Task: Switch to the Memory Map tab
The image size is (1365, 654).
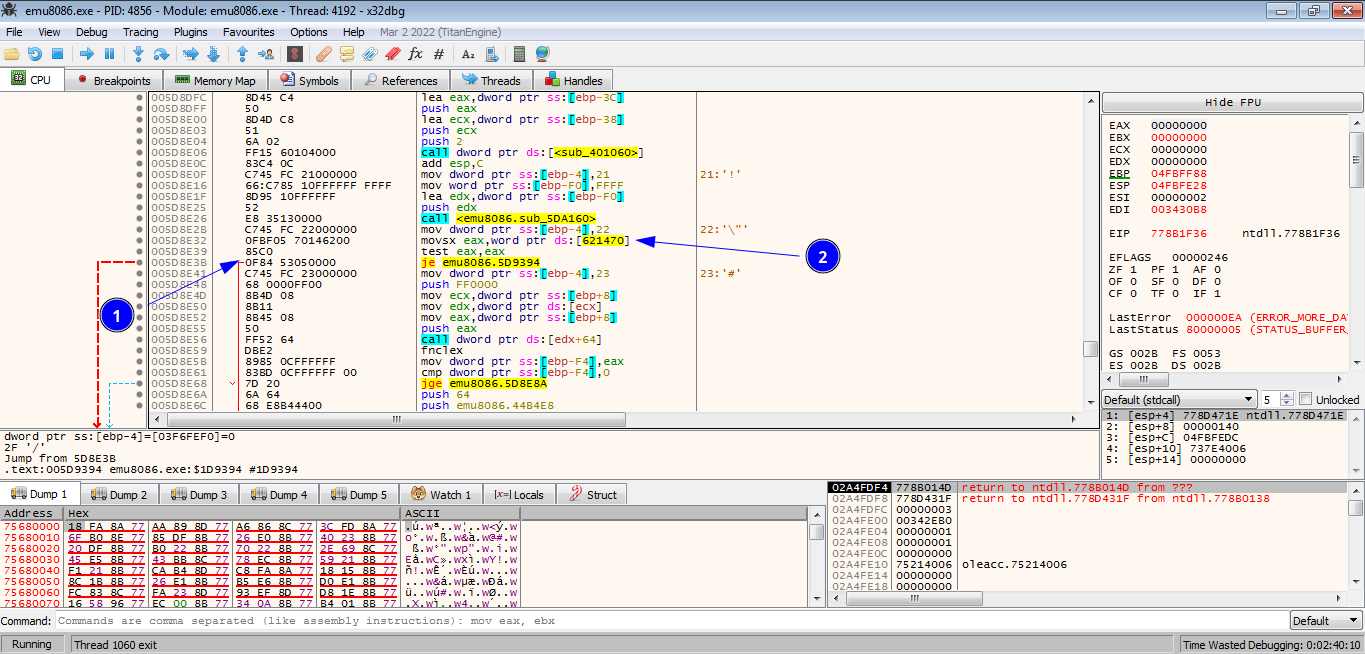Action: 214,81
